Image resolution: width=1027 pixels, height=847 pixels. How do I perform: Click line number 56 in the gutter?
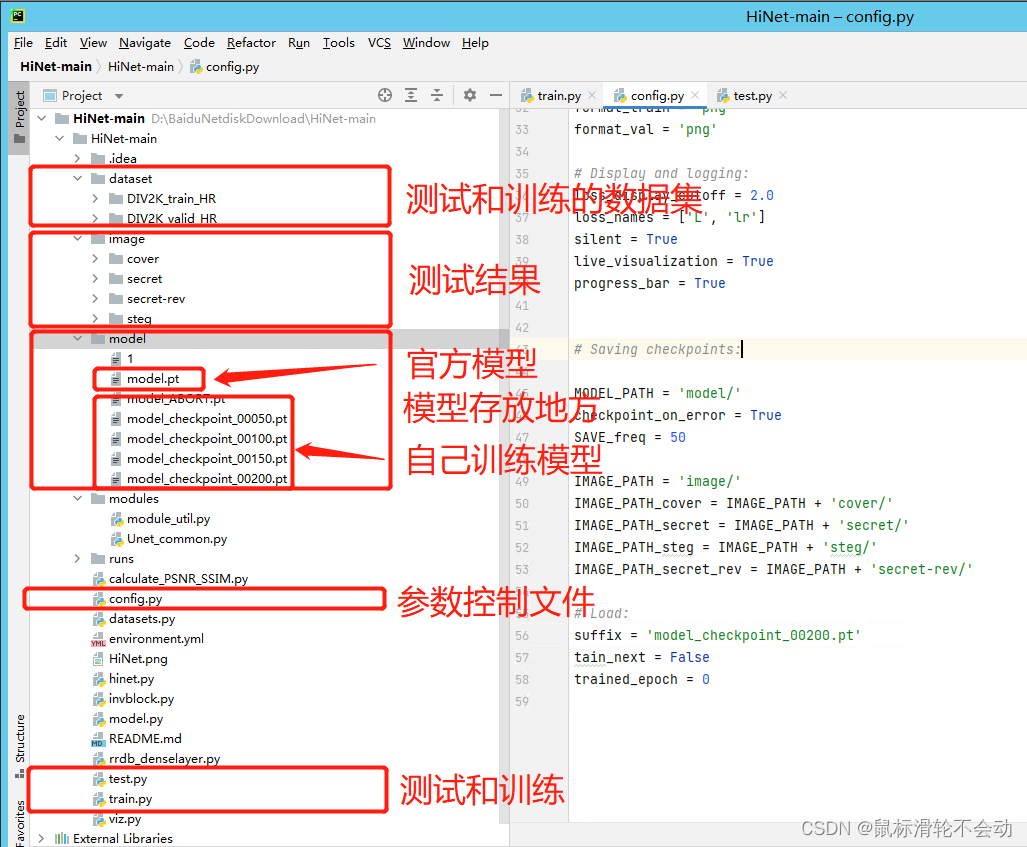point(522,635)
